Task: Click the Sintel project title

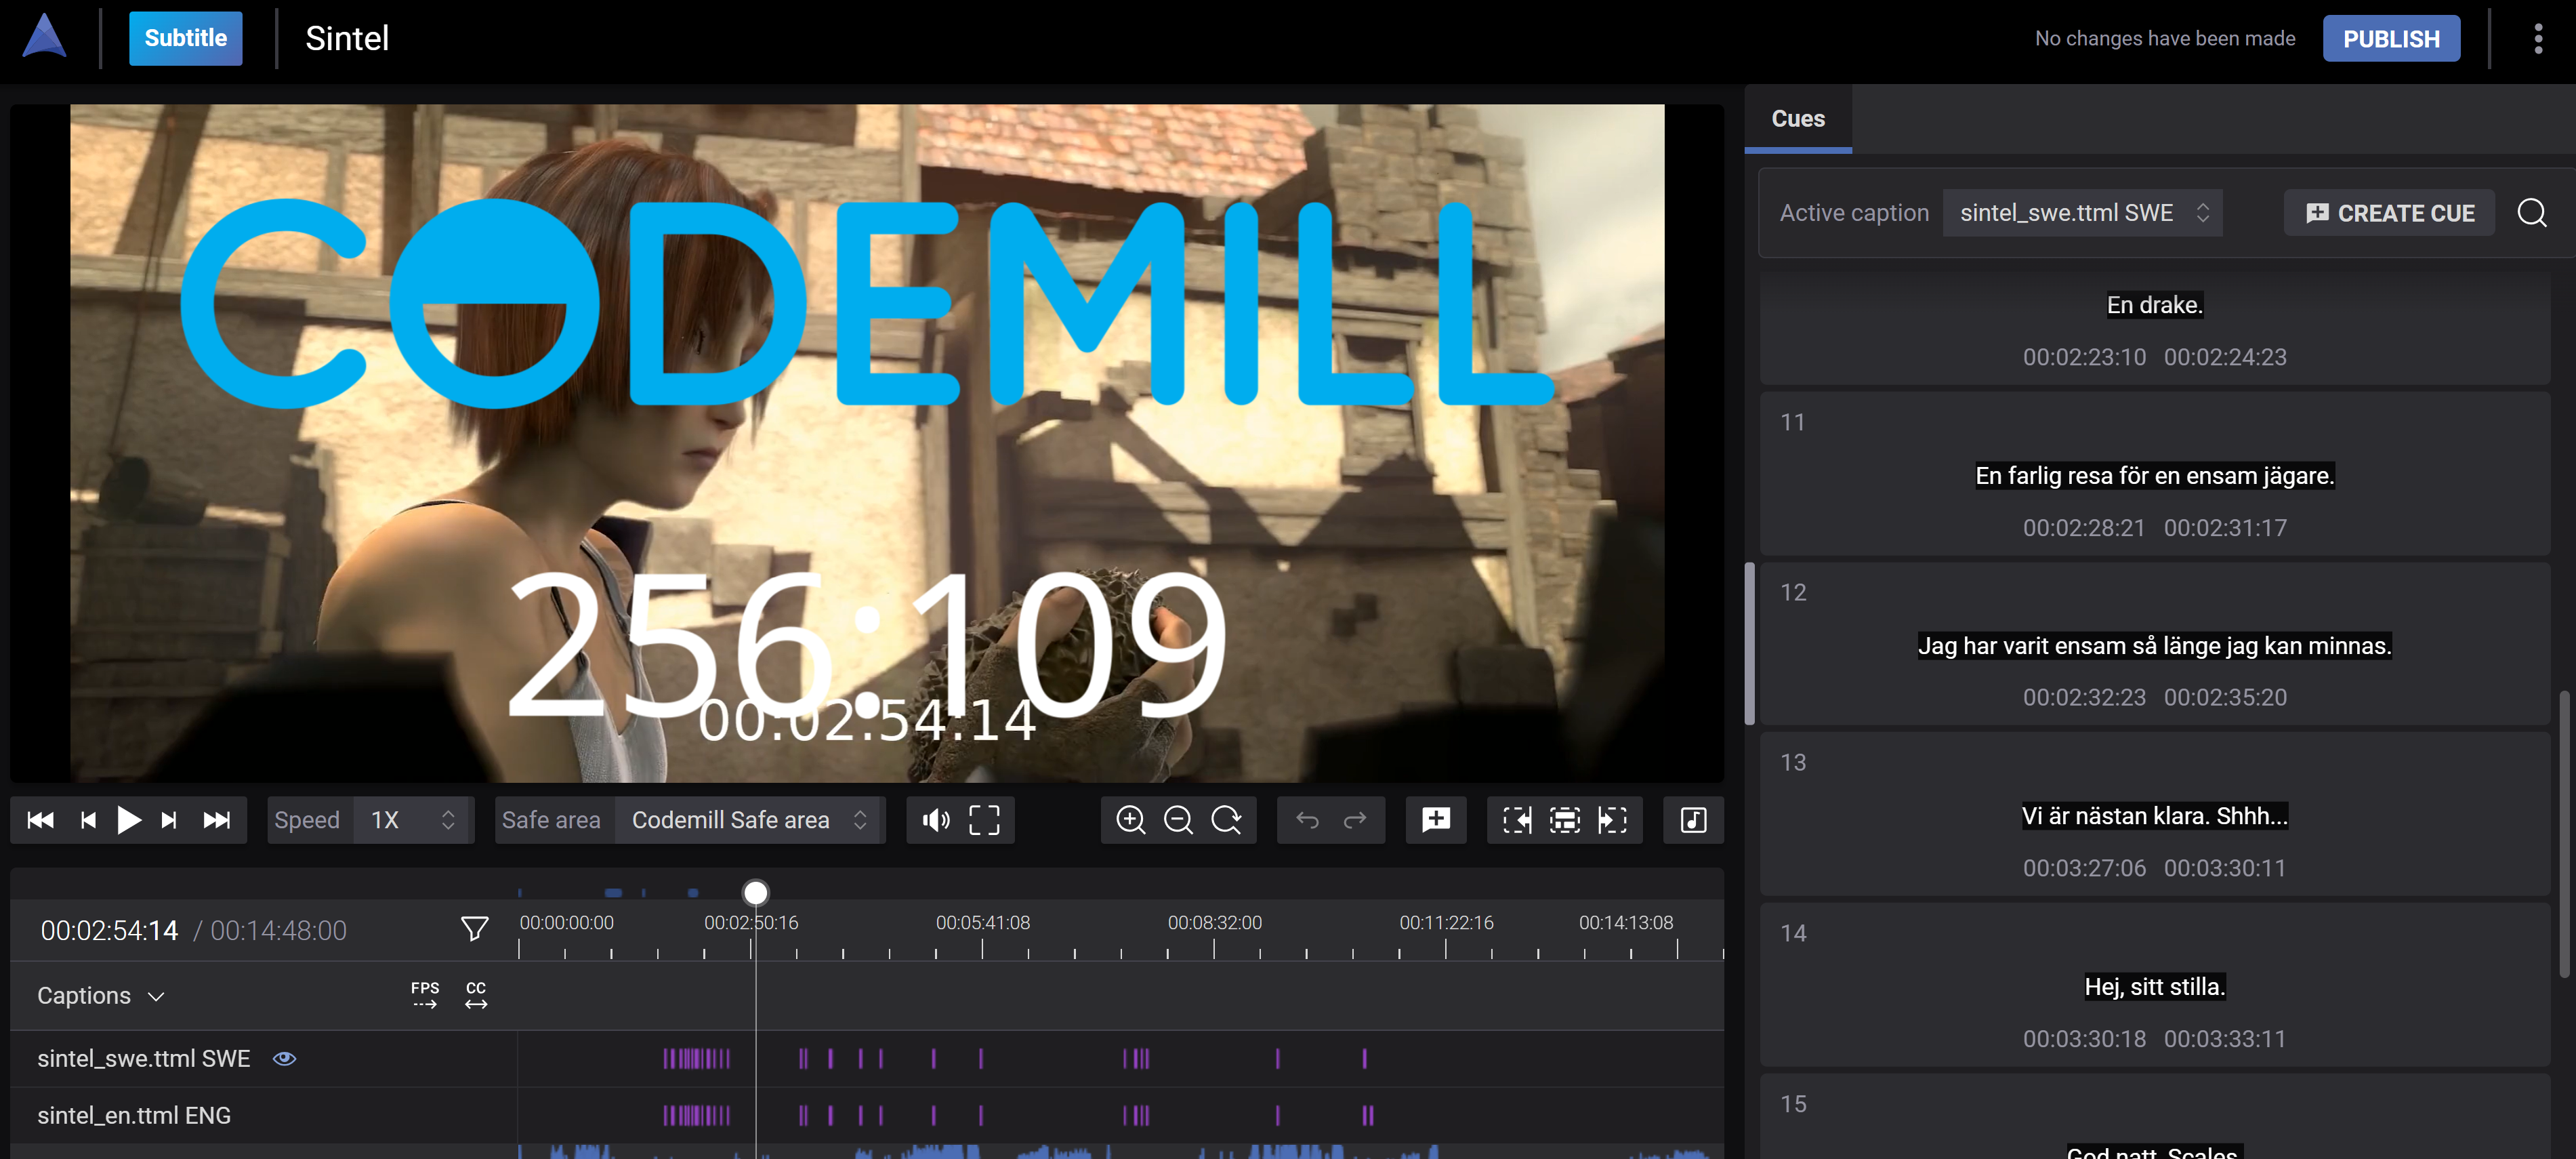Action: coord(347,38)
